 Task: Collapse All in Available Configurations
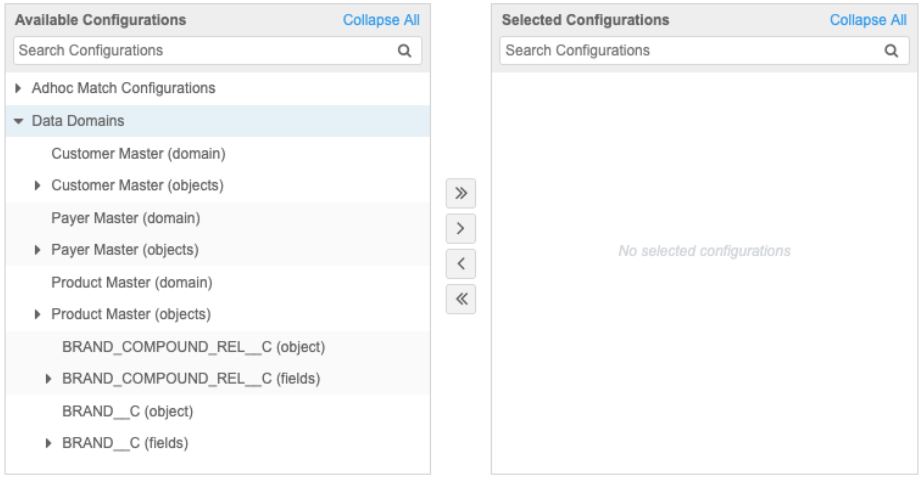[381, 20]
